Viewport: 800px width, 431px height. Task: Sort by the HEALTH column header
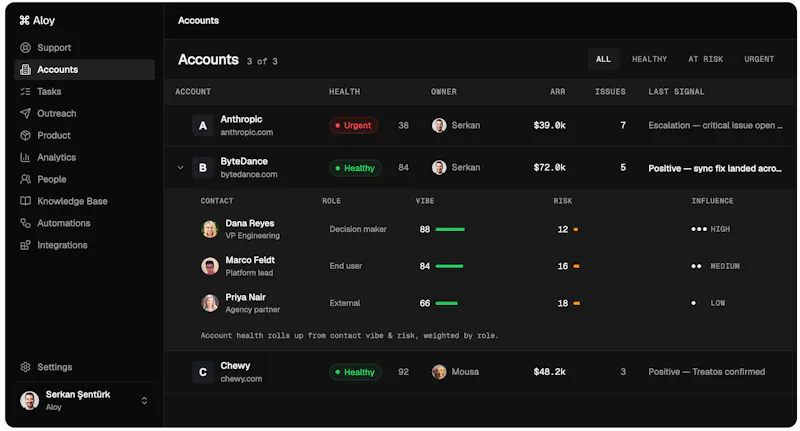[344, 92]
